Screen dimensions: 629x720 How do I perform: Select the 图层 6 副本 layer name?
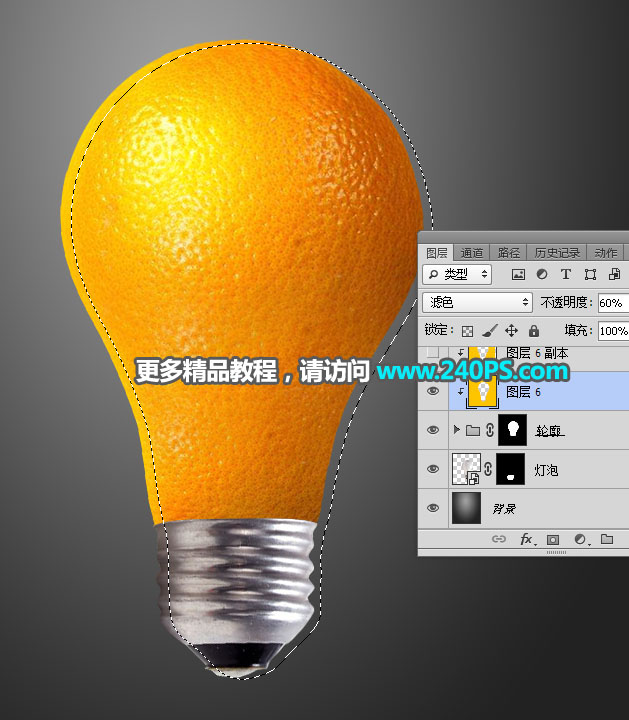coord(537,353)
